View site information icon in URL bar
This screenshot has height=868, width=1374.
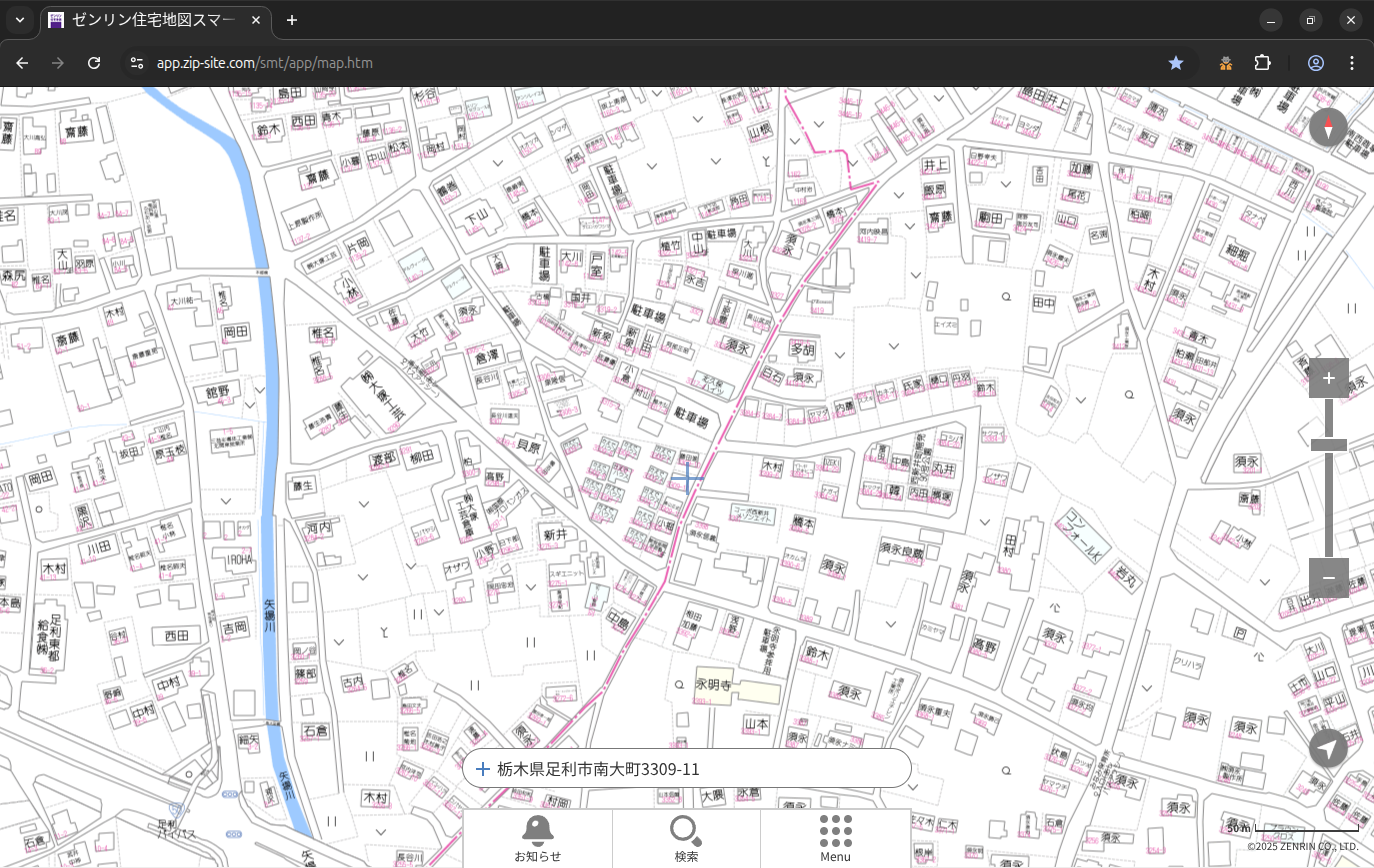click(x=136, y=63)
